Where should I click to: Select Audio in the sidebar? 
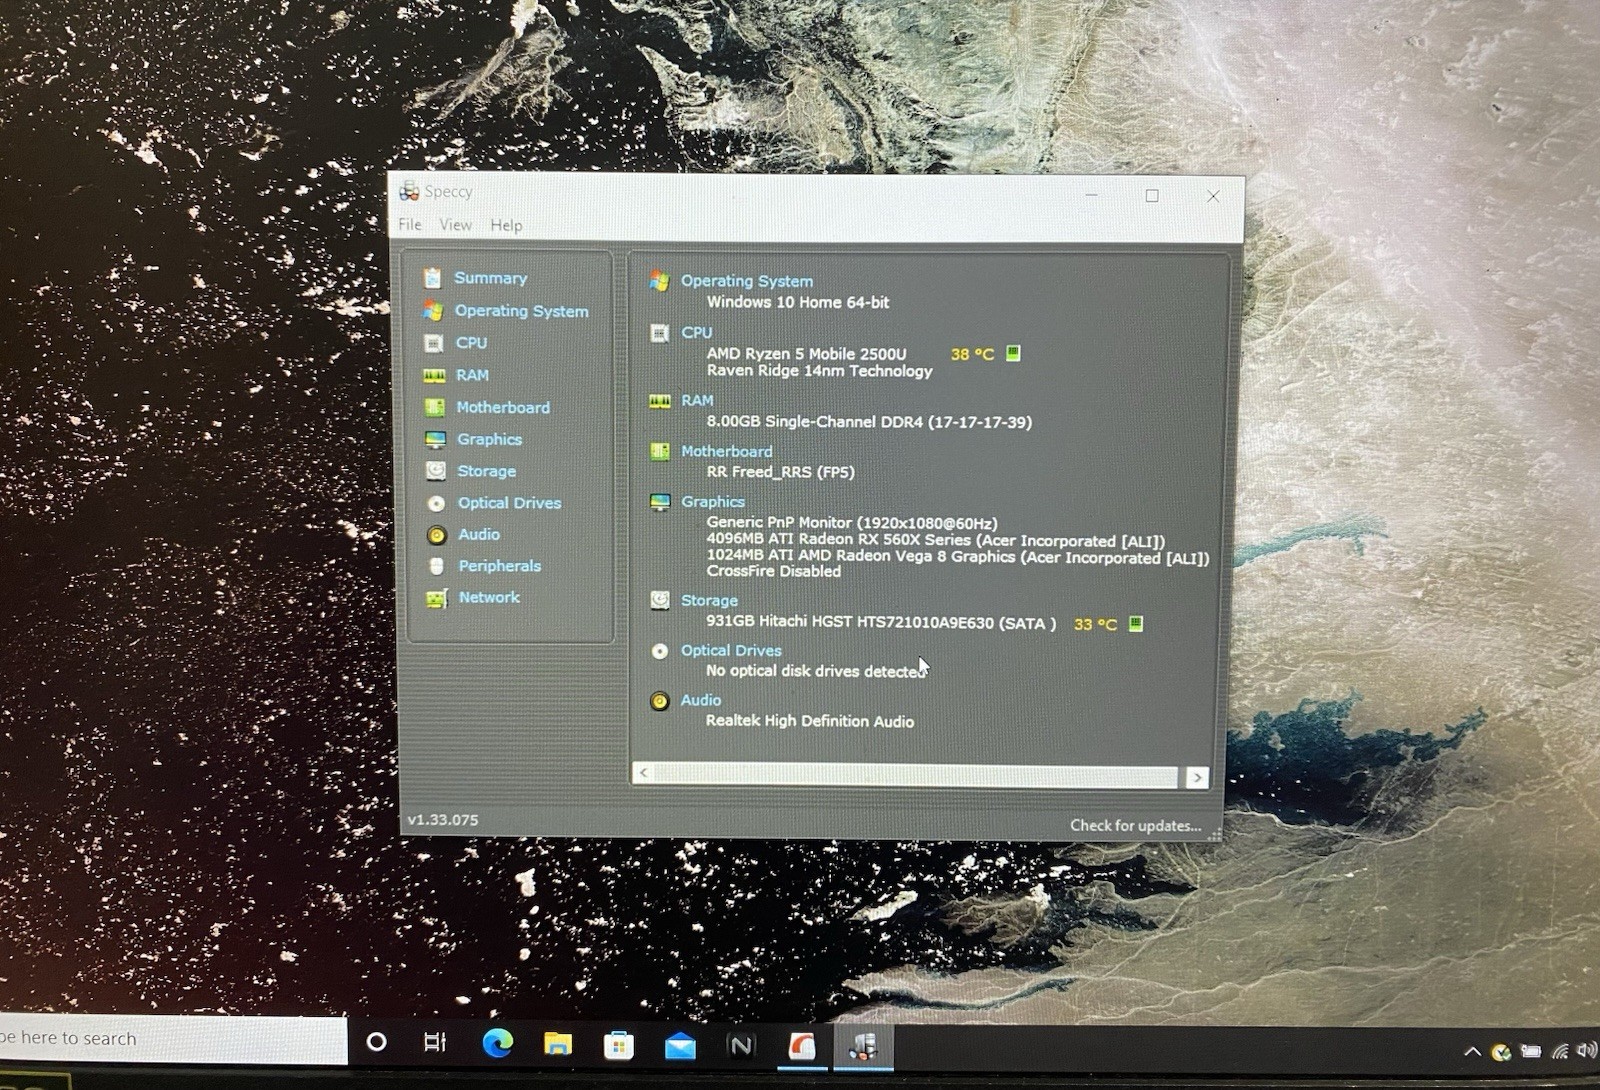[479, 534]
